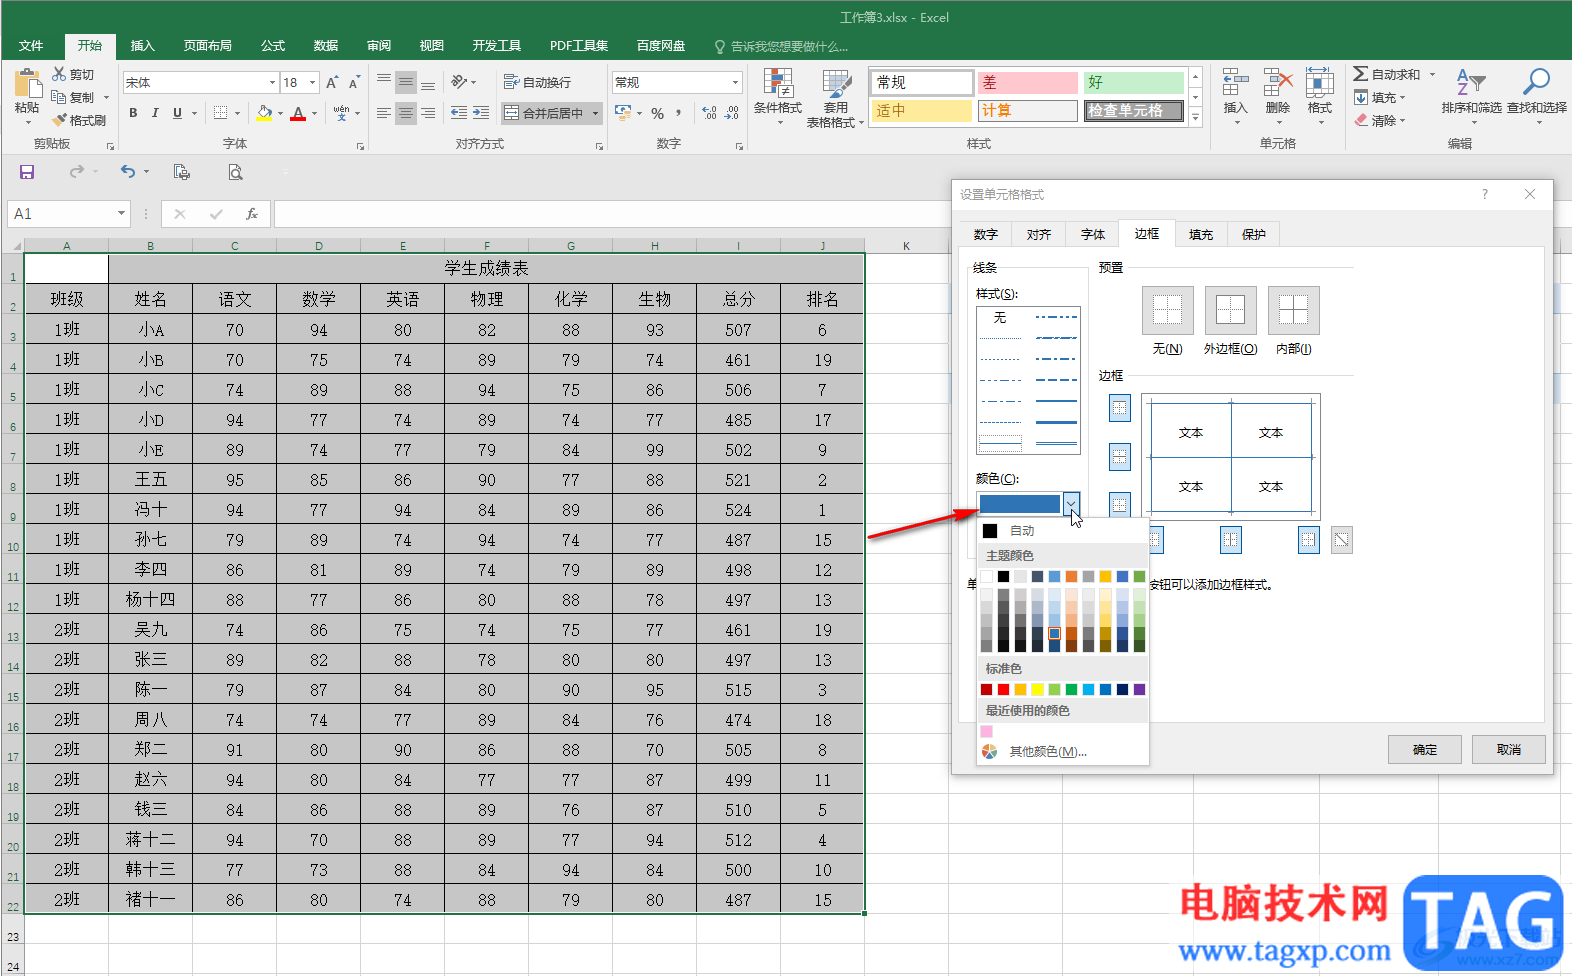Screen dimensions: 1572x976
Task: Open the font size dropdown
Action: 313,82
